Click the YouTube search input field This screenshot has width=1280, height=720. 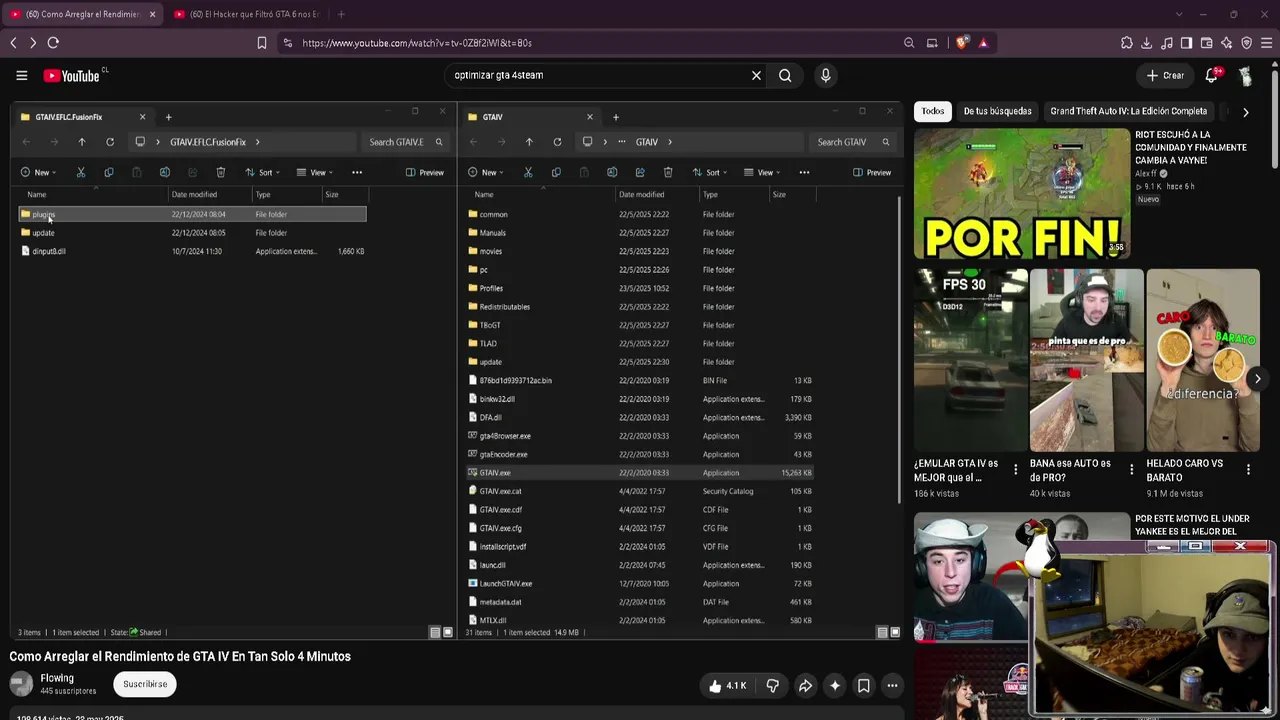(x=596, y=75)
